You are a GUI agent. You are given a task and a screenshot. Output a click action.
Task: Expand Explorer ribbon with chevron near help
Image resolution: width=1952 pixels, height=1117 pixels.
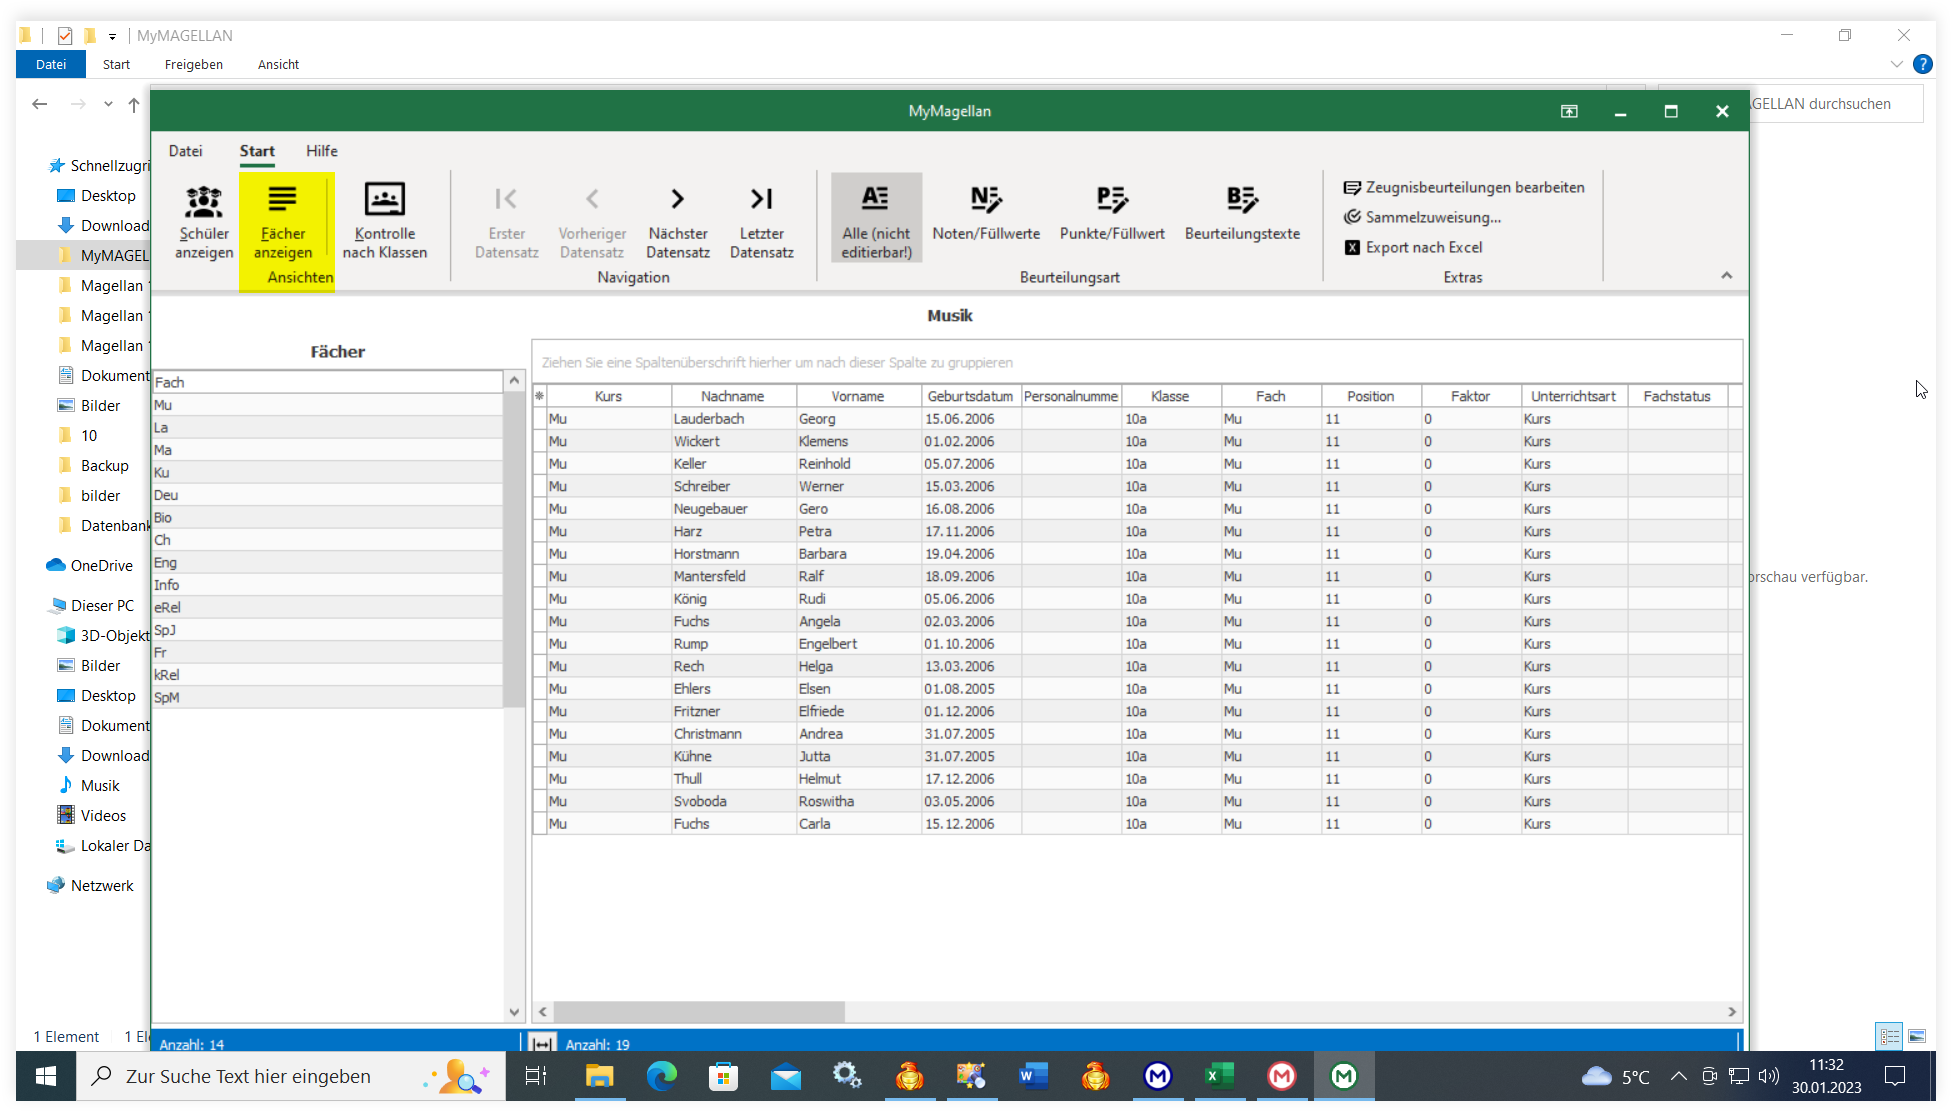[x=1896, y=64]
